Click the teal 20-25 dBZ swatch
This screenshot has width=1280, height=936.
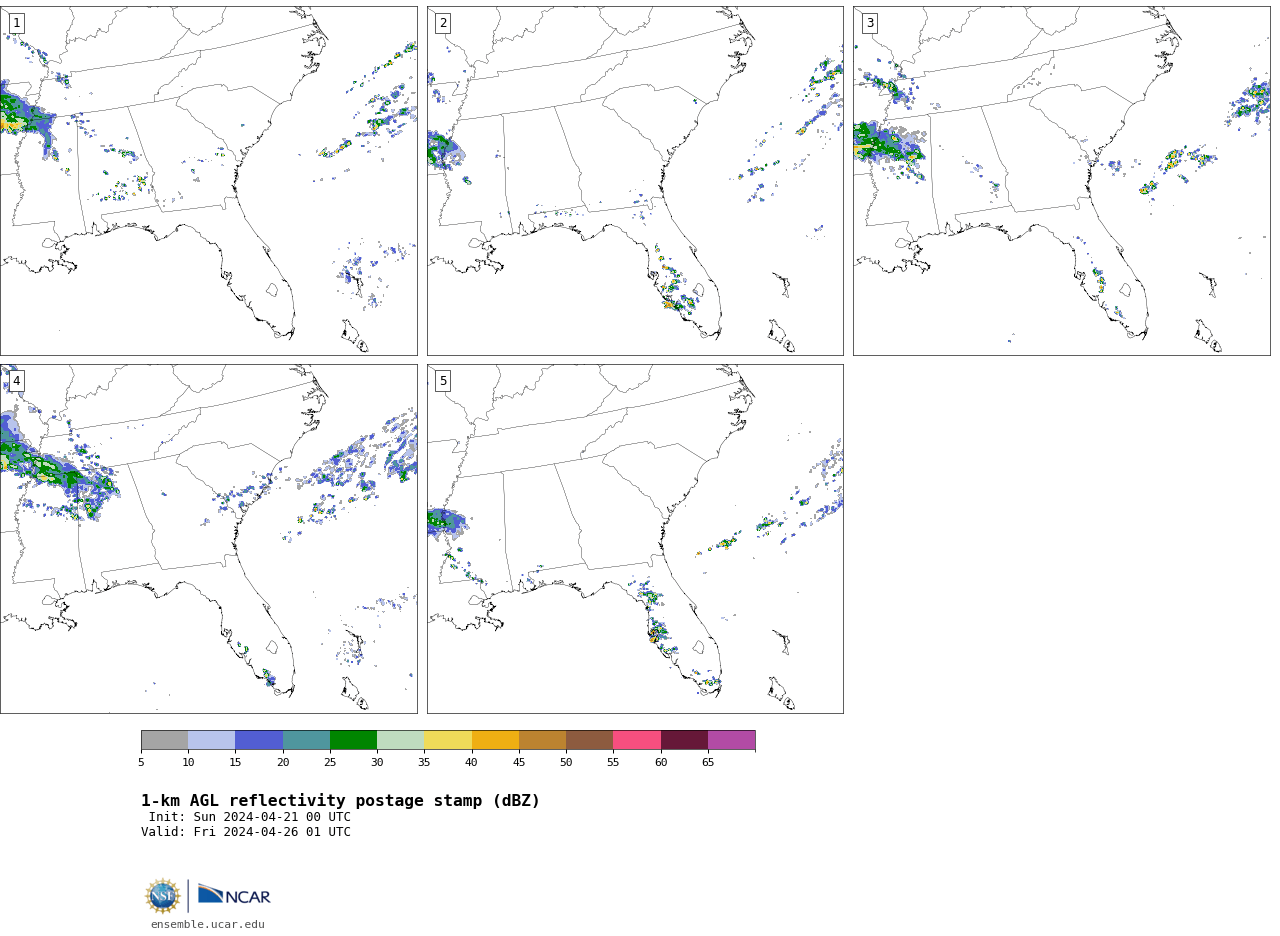[306, 740]
